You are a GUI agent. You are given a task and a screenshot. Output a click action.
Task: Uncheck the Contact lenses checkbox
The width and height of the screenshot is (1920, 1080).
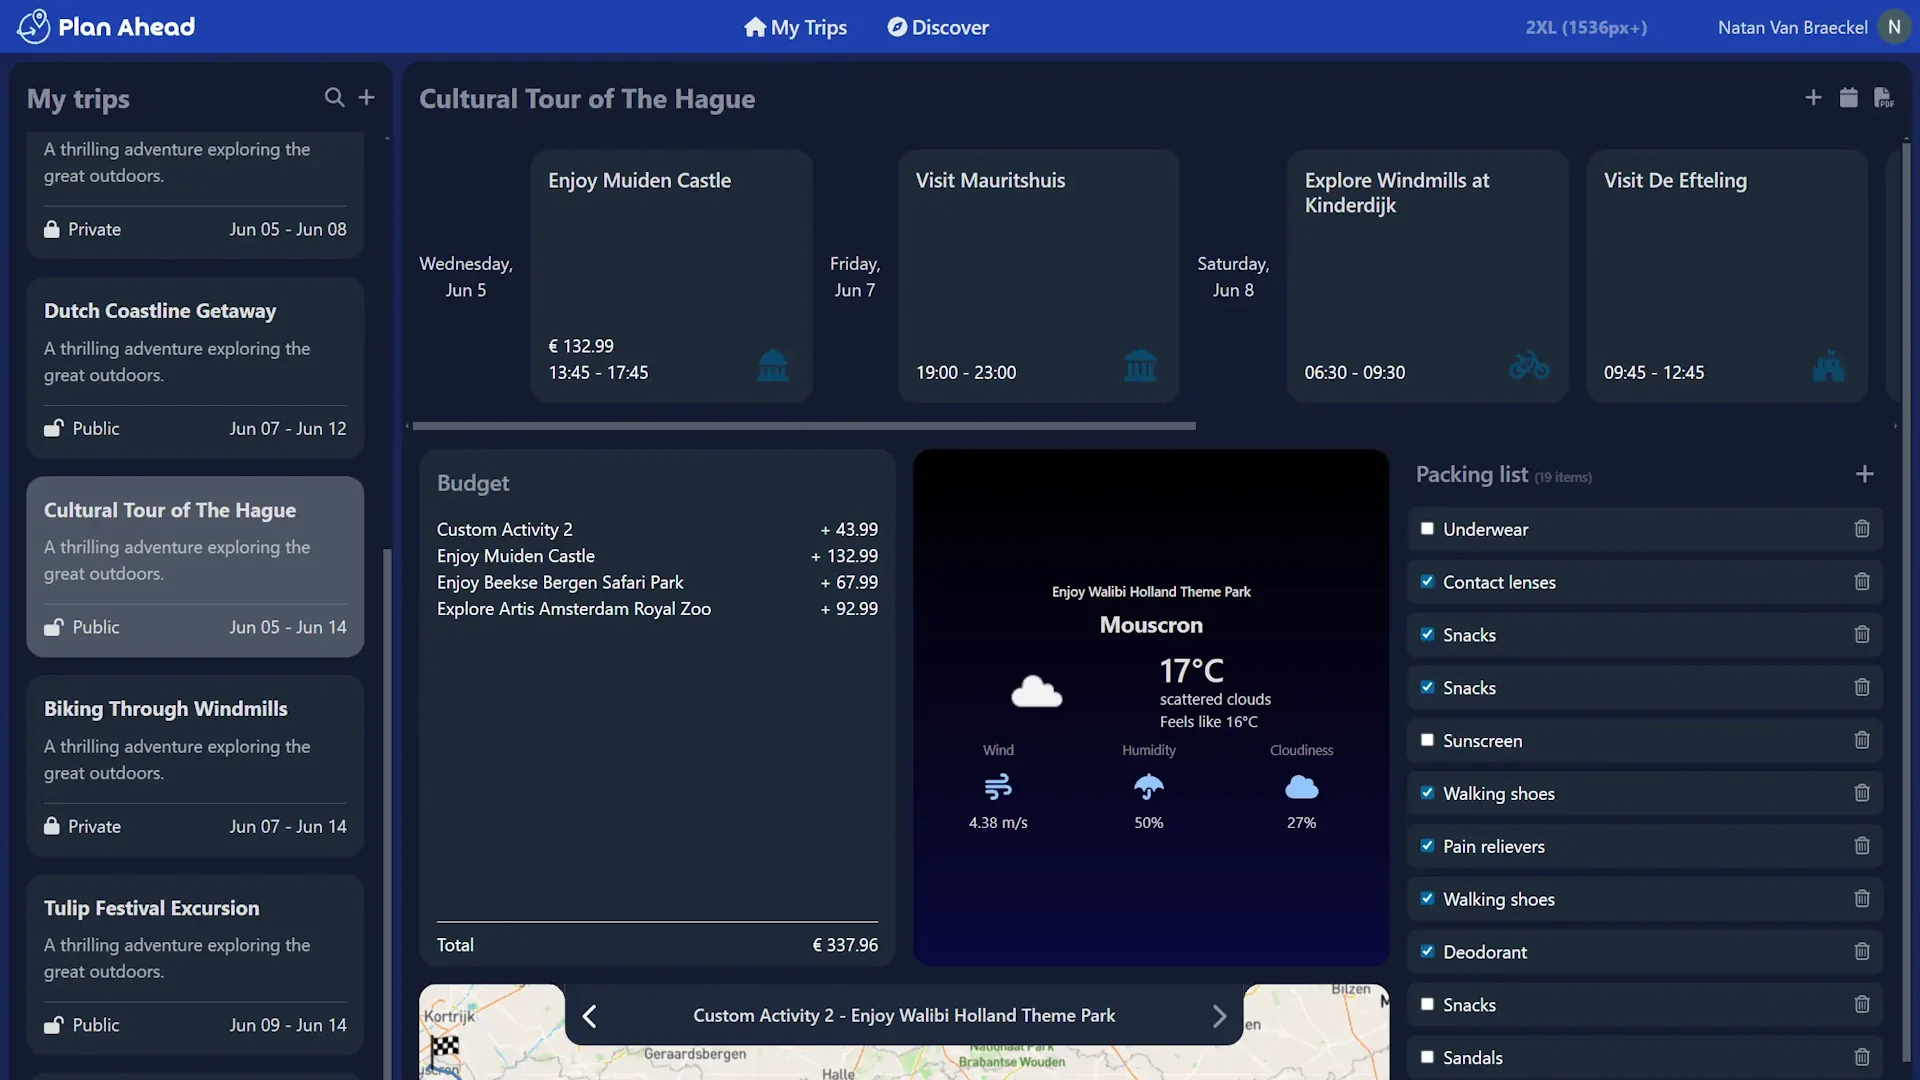[x=1427, y=582]
